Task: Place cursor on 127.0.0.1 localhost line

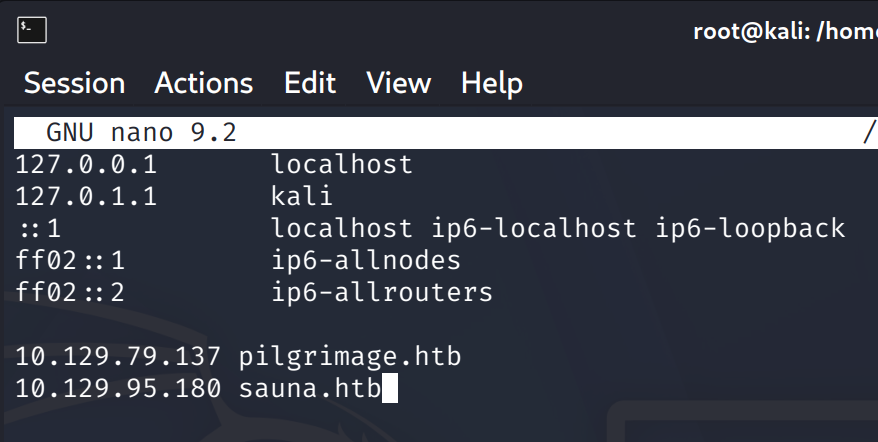Action: coord(214,165)
